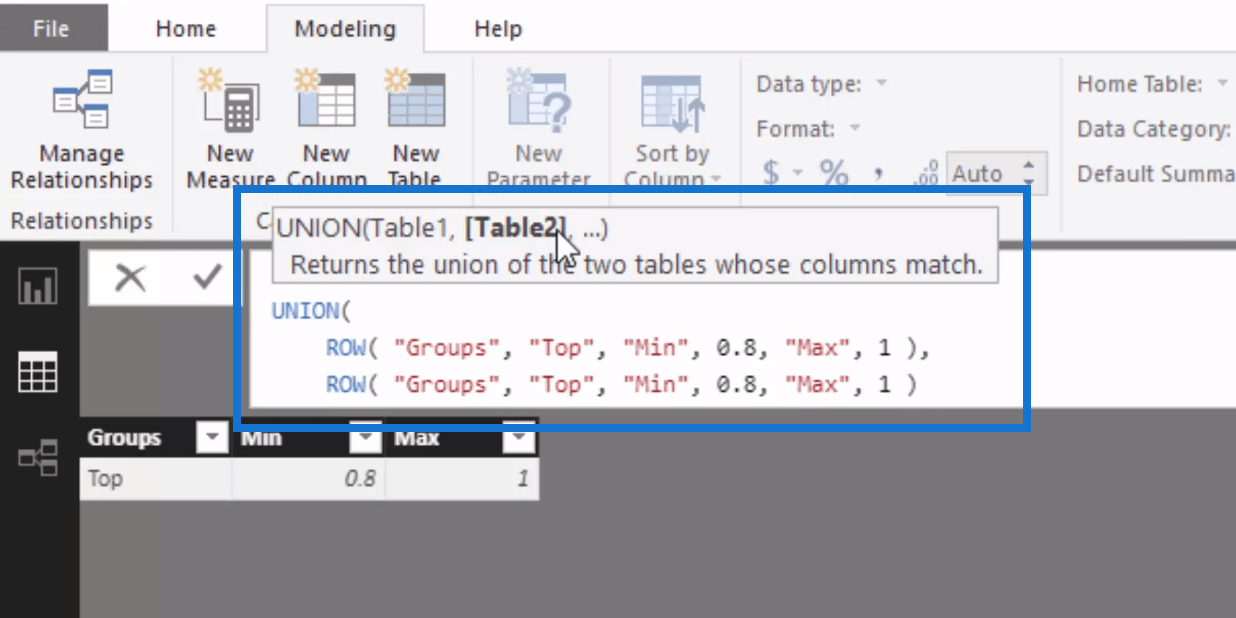The width and height of the screenshot is (1236, 618).
Task: Apply percentage format
Action: [834, 173]
